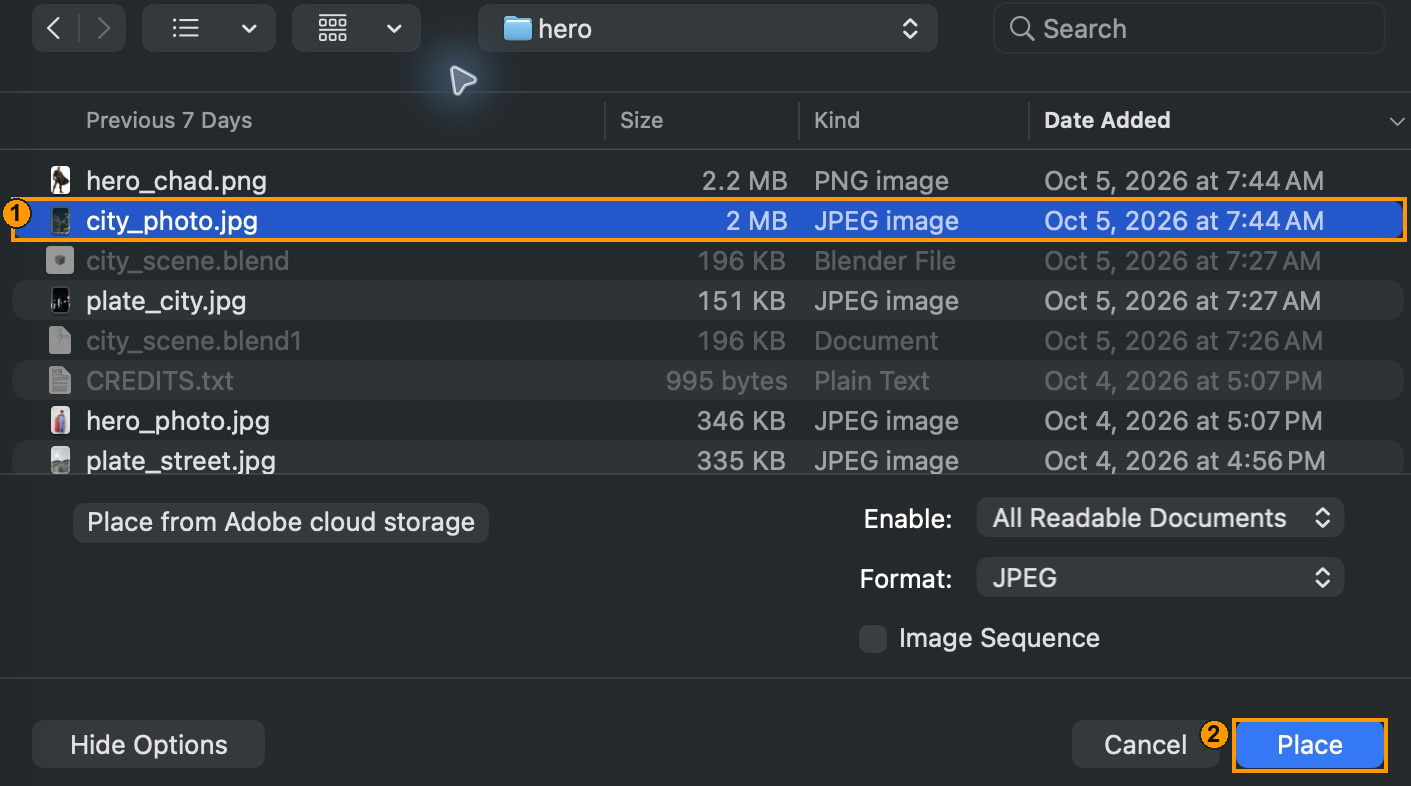
Task: Collapse the group with the Date Added chevron
Action: [1397, 122]
